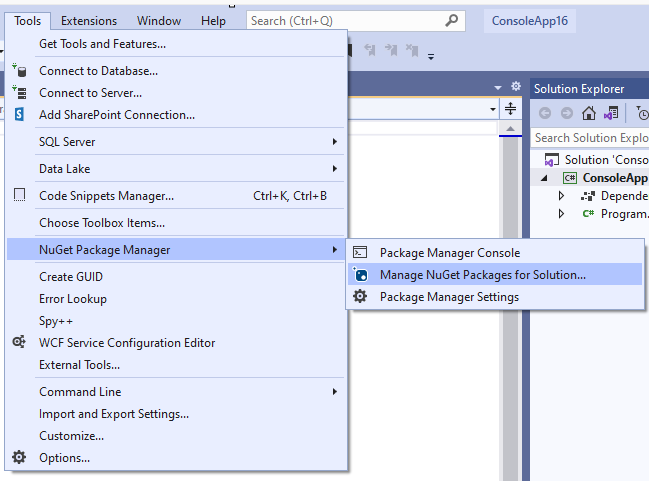Click the split editor window icon

coord(510,109)
